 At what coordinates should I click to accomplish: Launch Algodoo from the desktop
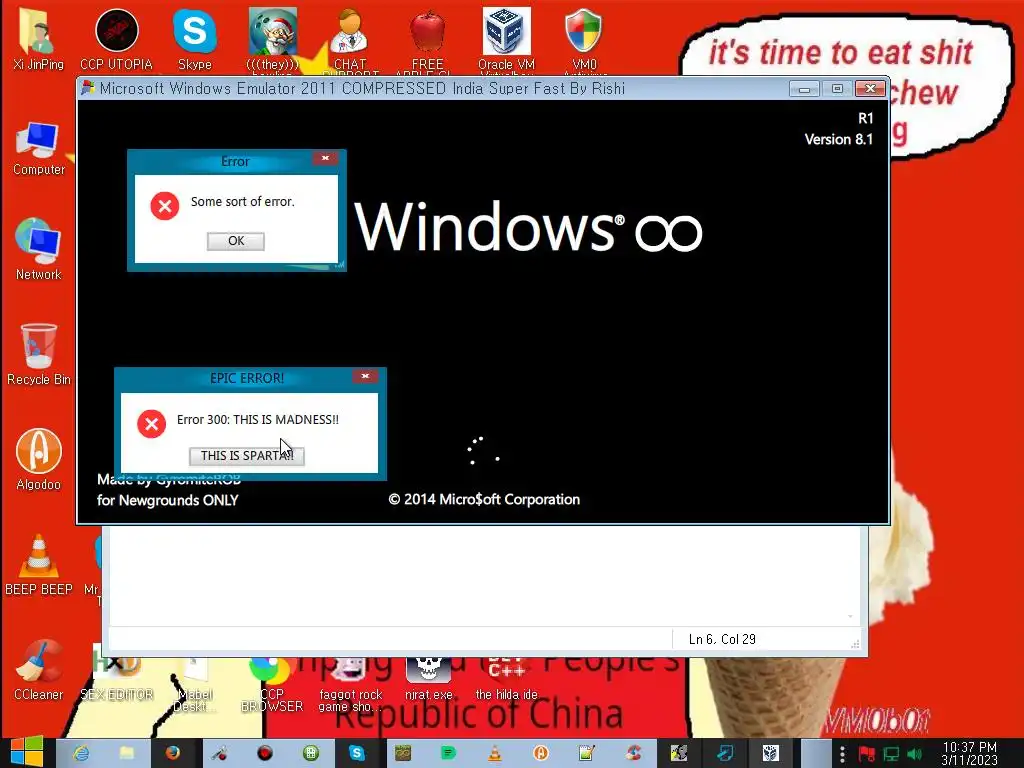pos(39,459)
